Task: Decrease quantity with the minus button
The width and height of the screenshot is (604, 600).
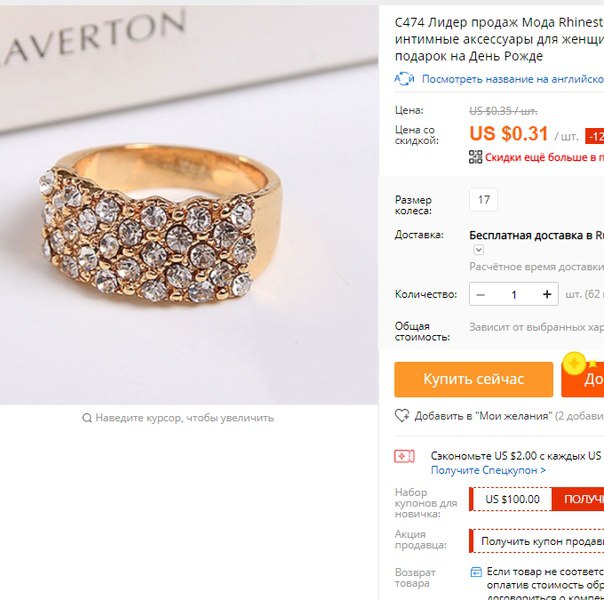Action: click(480, 295)
